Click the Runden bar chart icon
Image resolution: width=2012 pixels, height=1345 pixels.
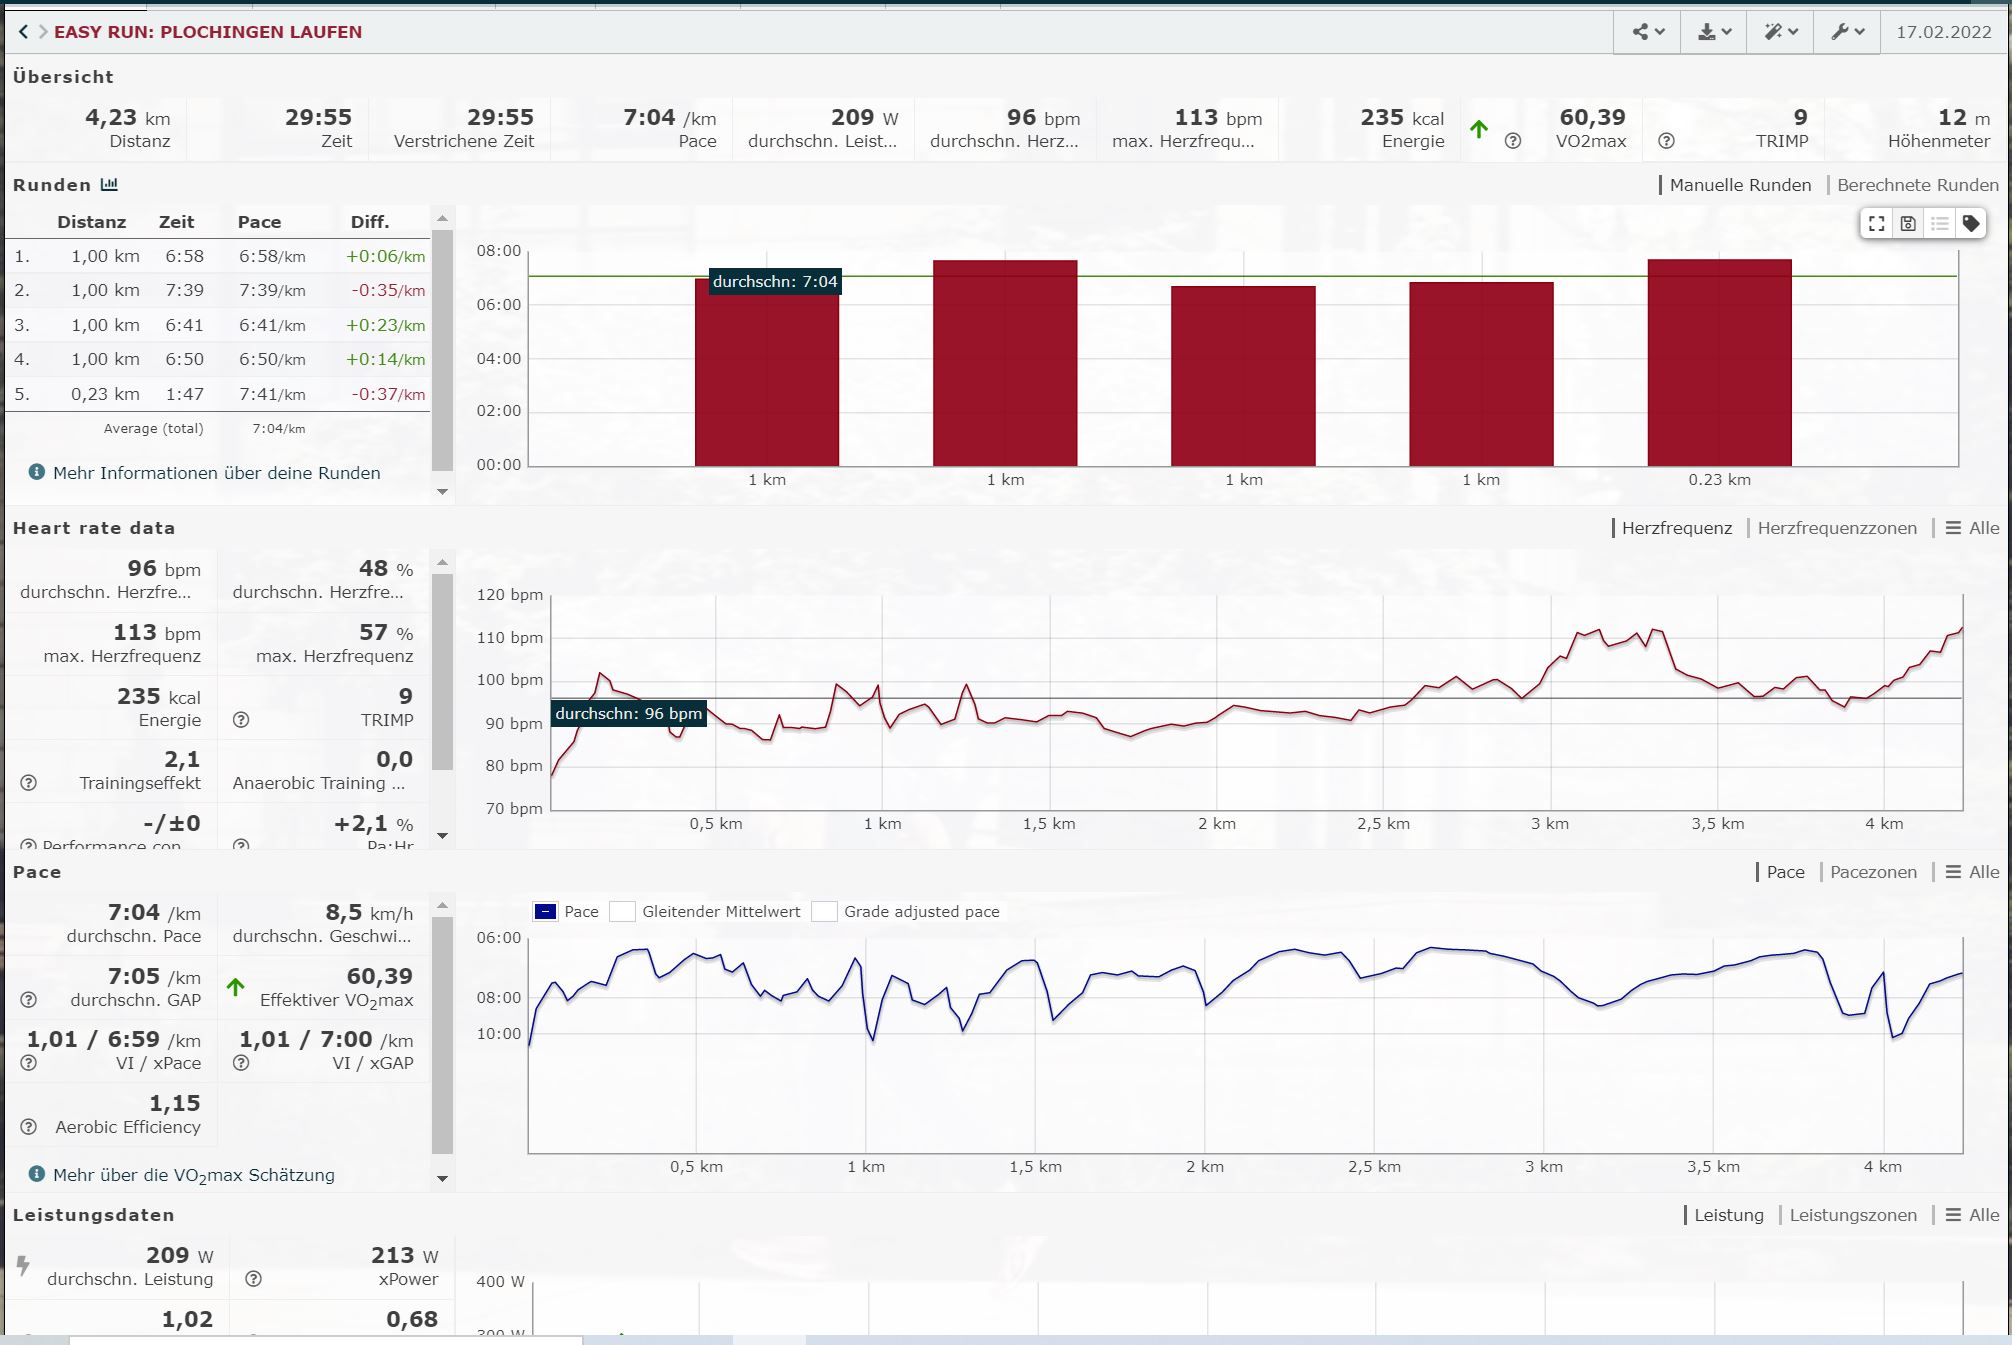(x=109, y=185)
